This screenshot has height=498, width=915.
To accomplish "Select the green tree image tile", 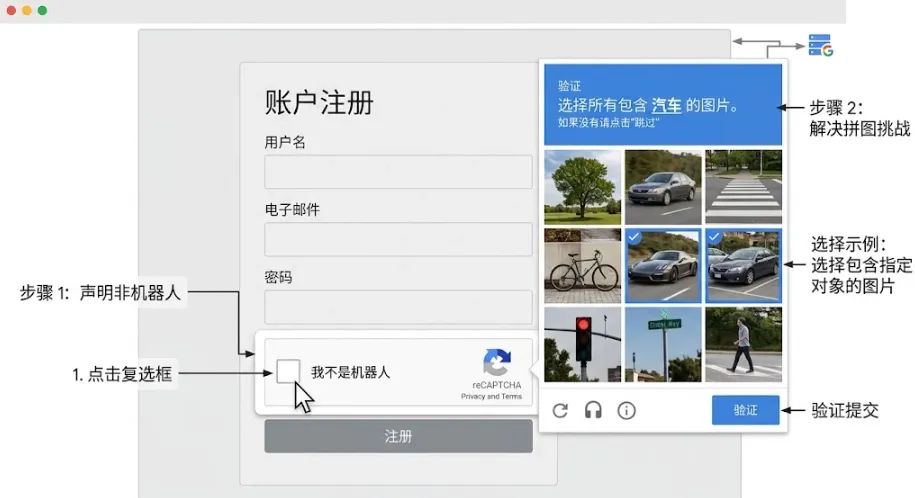I will click(582, 187).
